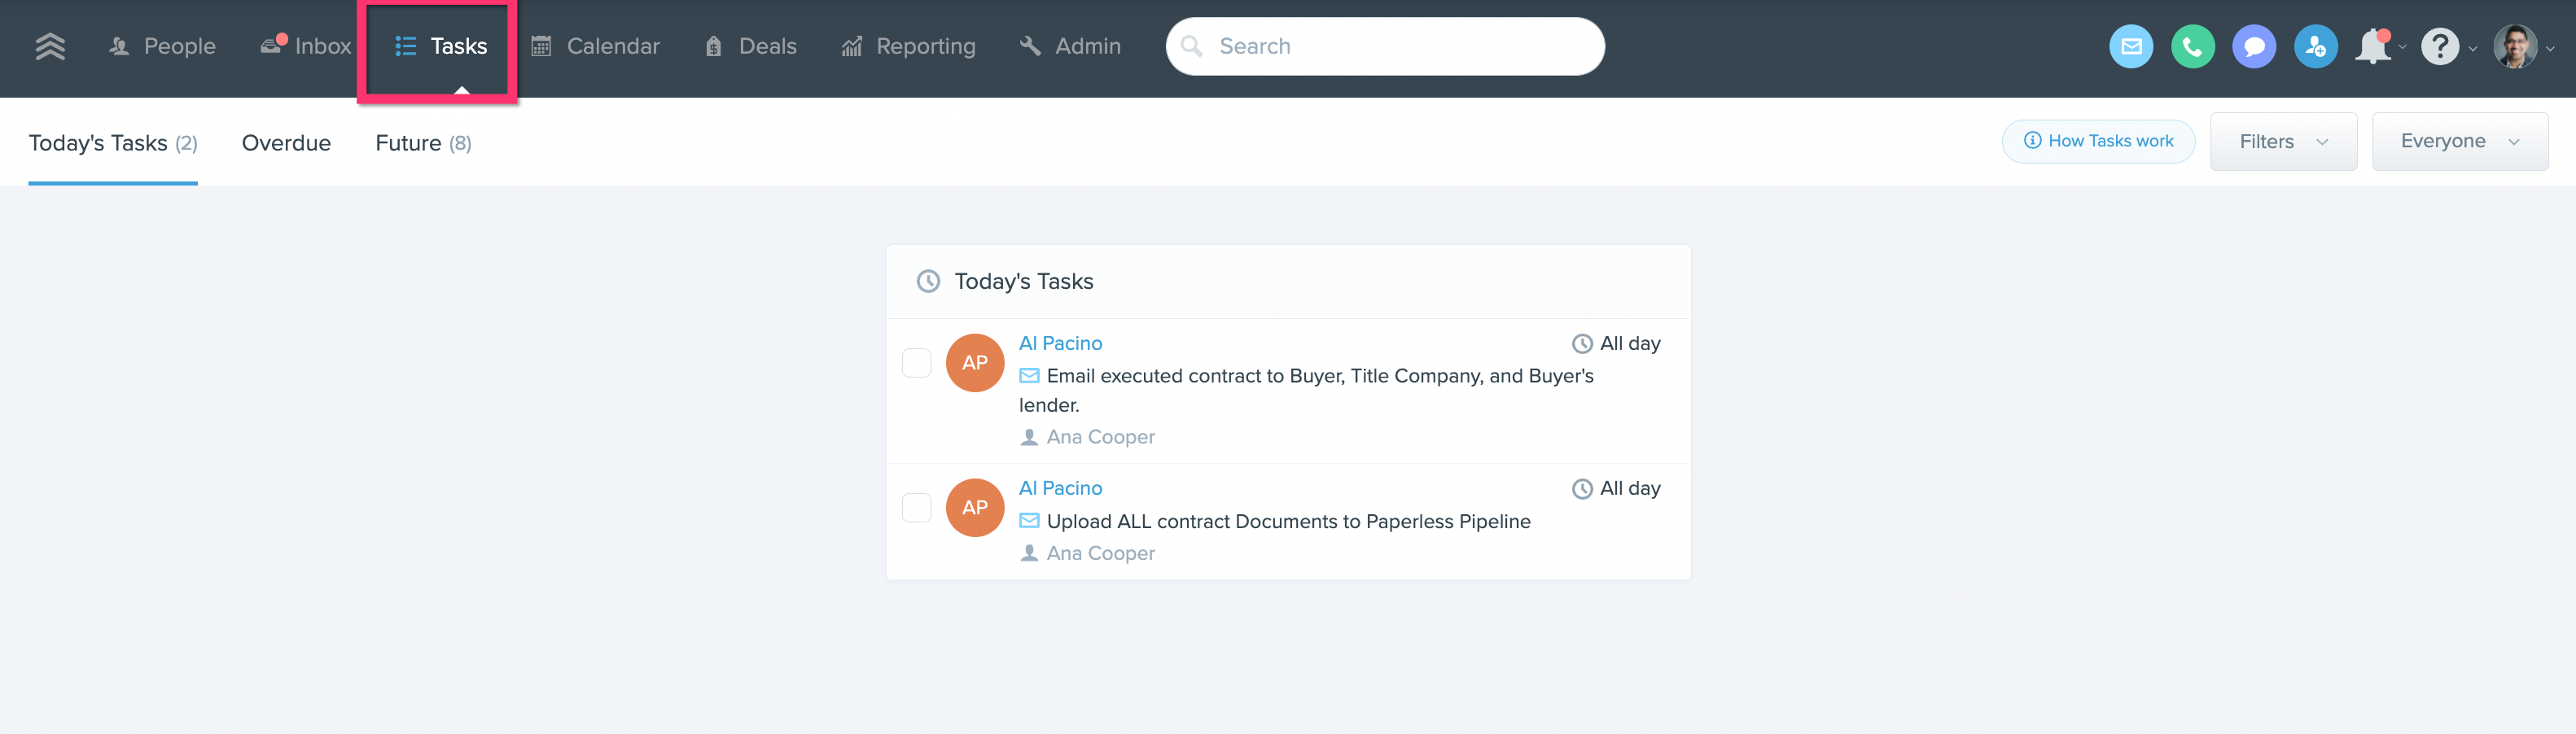Click the Calendar grid icon
This screenshot has width=2576, height=734.
[541, 46]
